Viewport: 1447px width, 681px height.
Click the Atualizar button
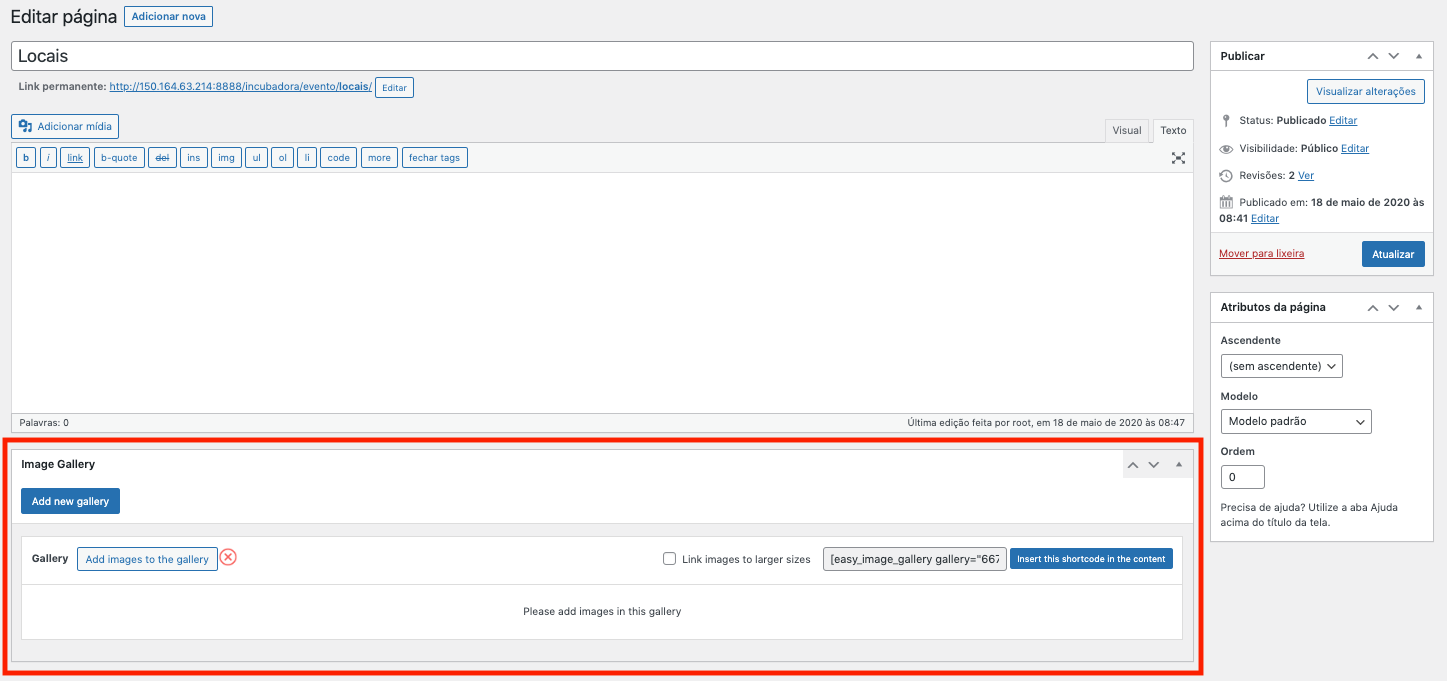pyautogui.click(x=1392, y=254)
